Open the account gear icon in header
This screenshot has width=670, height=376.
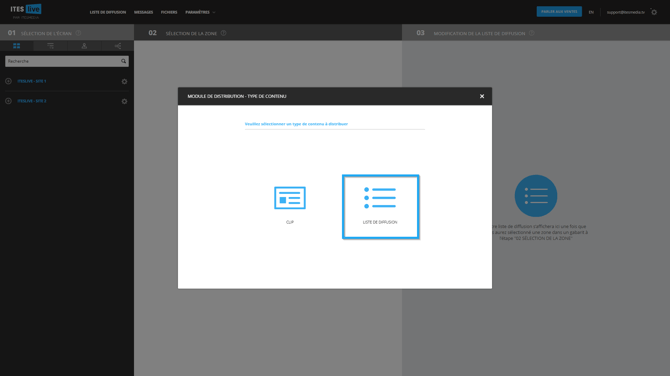pyautogui.click(x=654, y=12)
